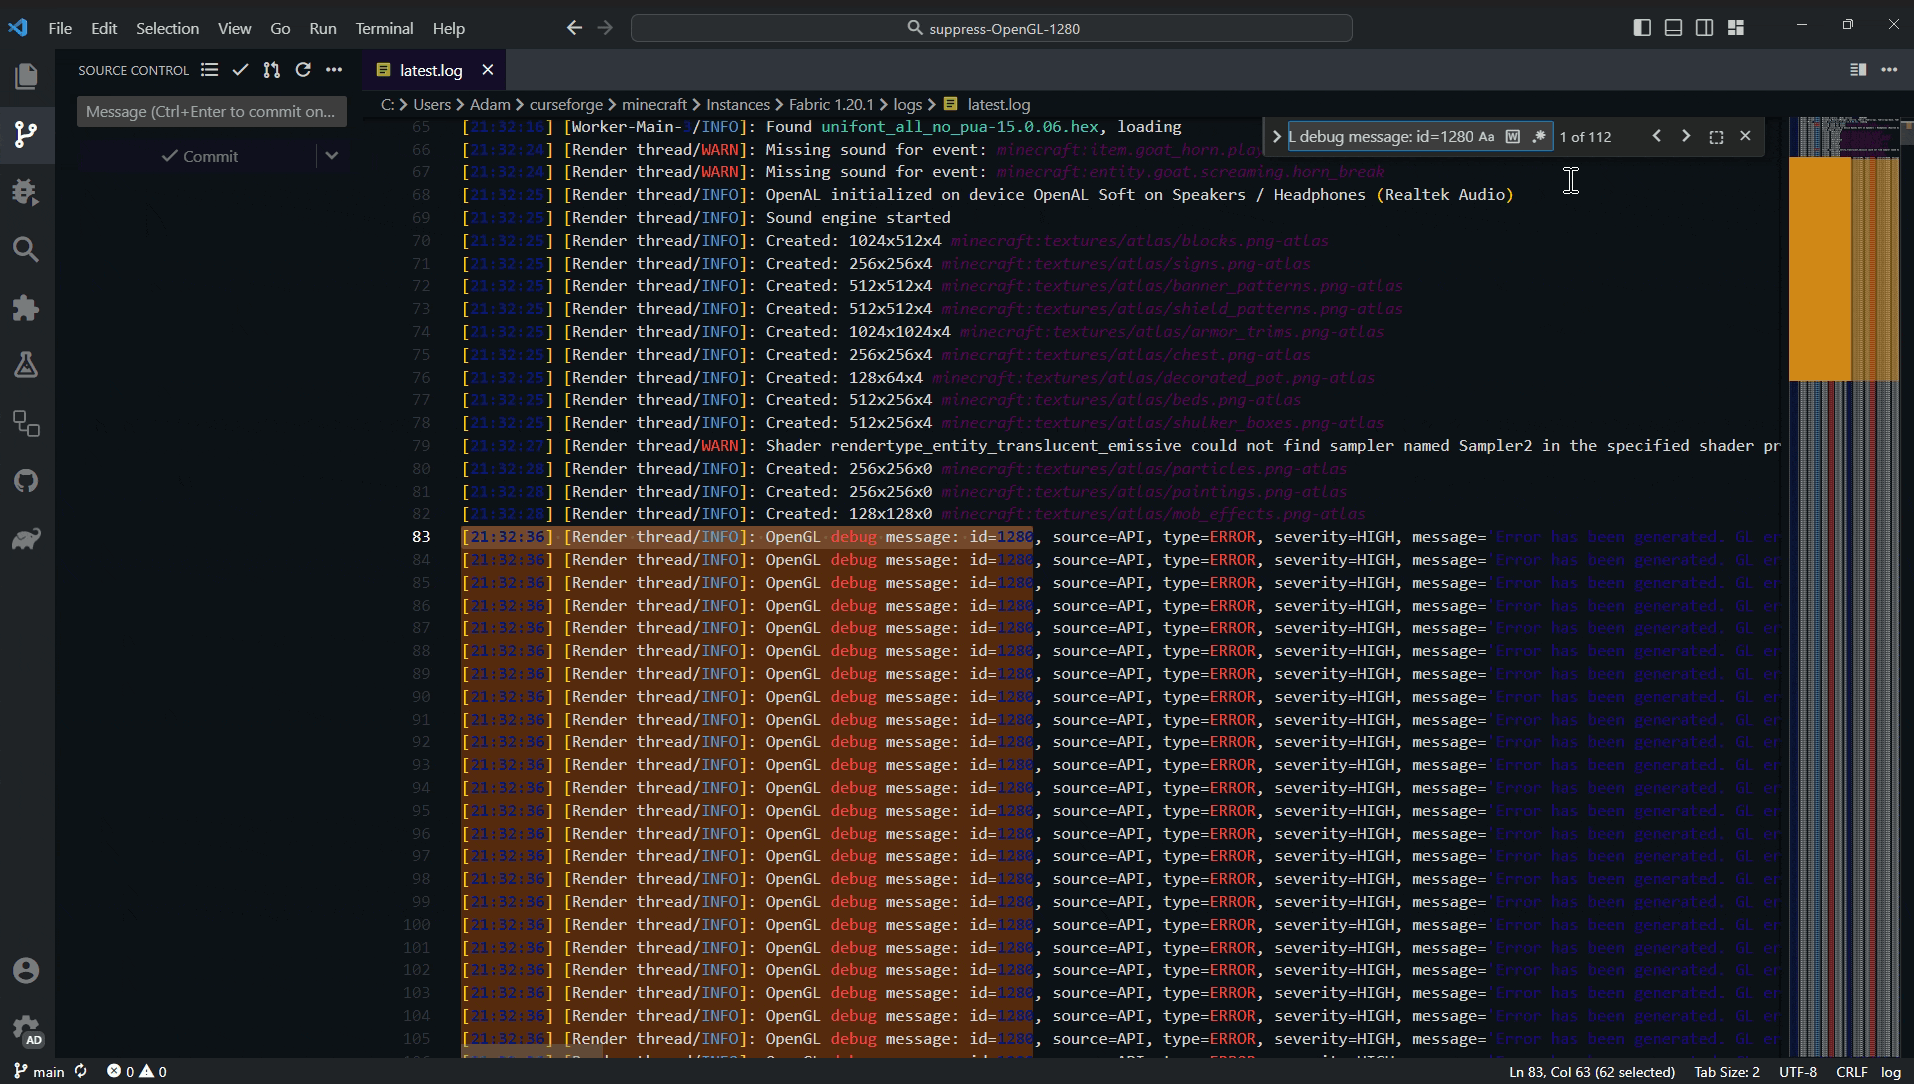The width and height of the screenshot is (1914, 1084).
Task: Expand the minecraft breadcrumb item
Action: [654, 104]
